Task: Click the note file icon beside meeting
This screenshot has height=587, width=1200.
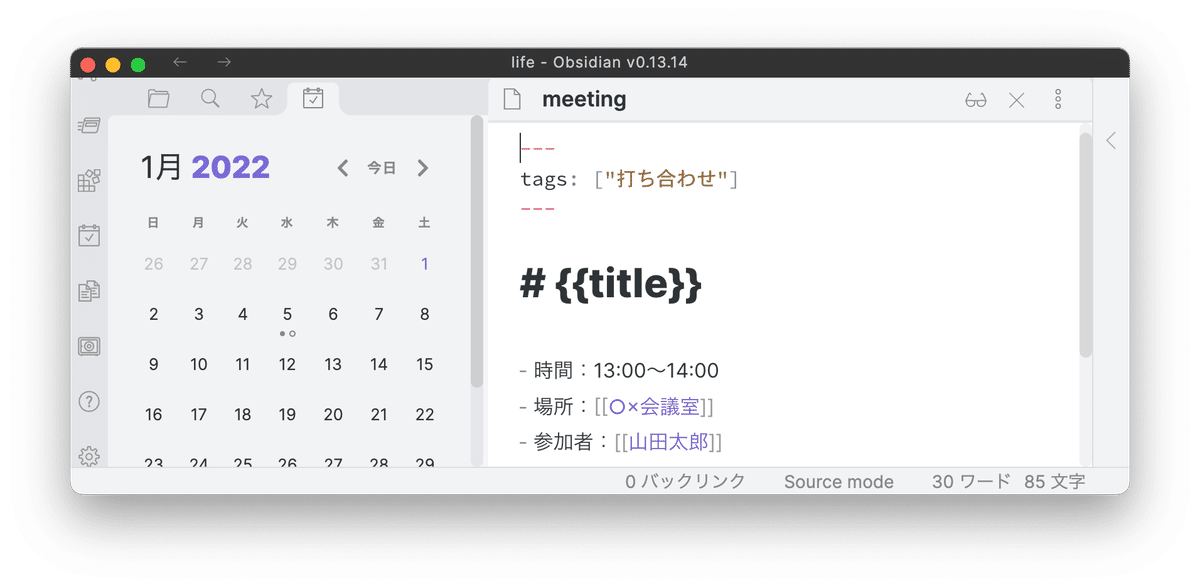Action: 512,99
